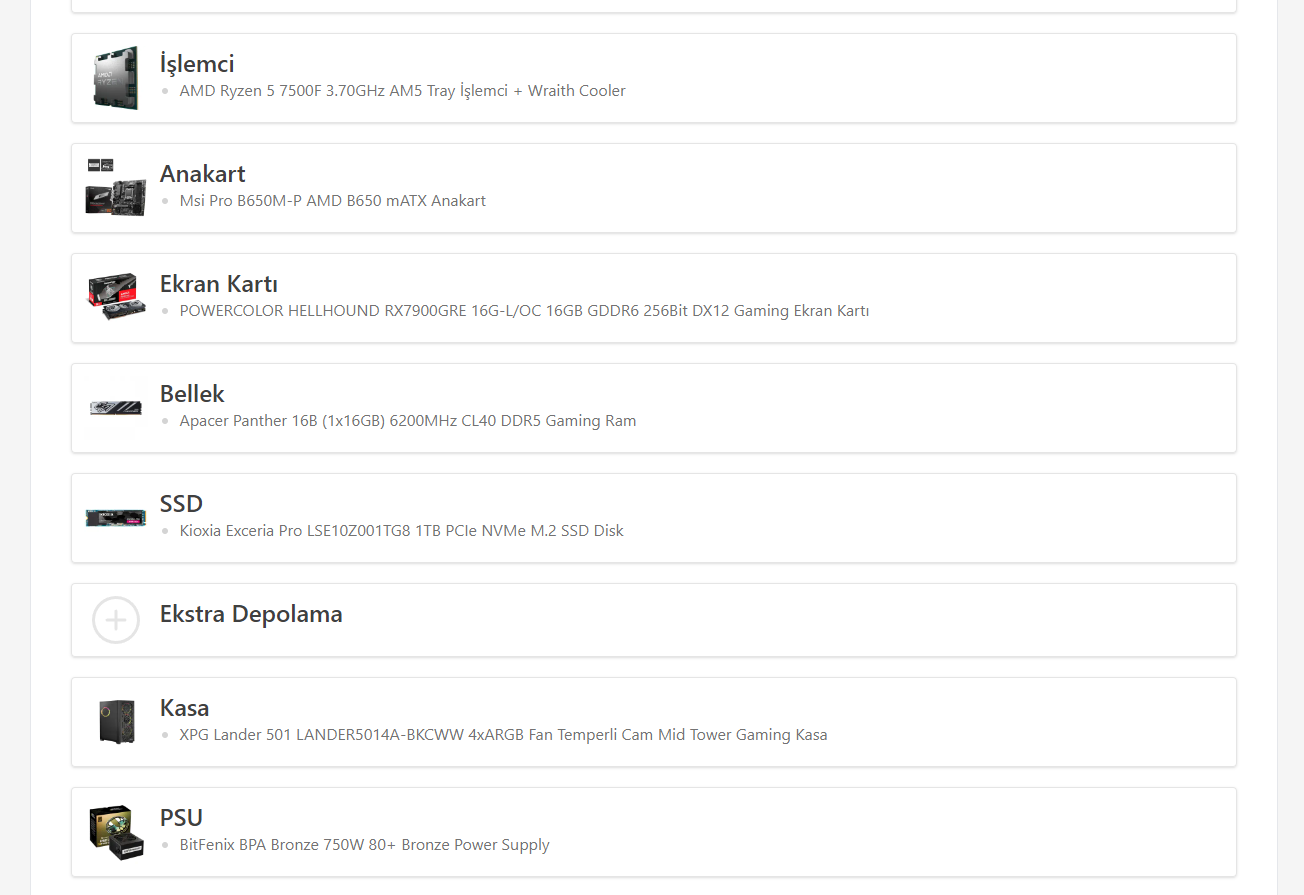Click AMD Ryzen 5 7500F product name
The width and height of the screenshot is (1304, 895).
(x=402, y=91)
